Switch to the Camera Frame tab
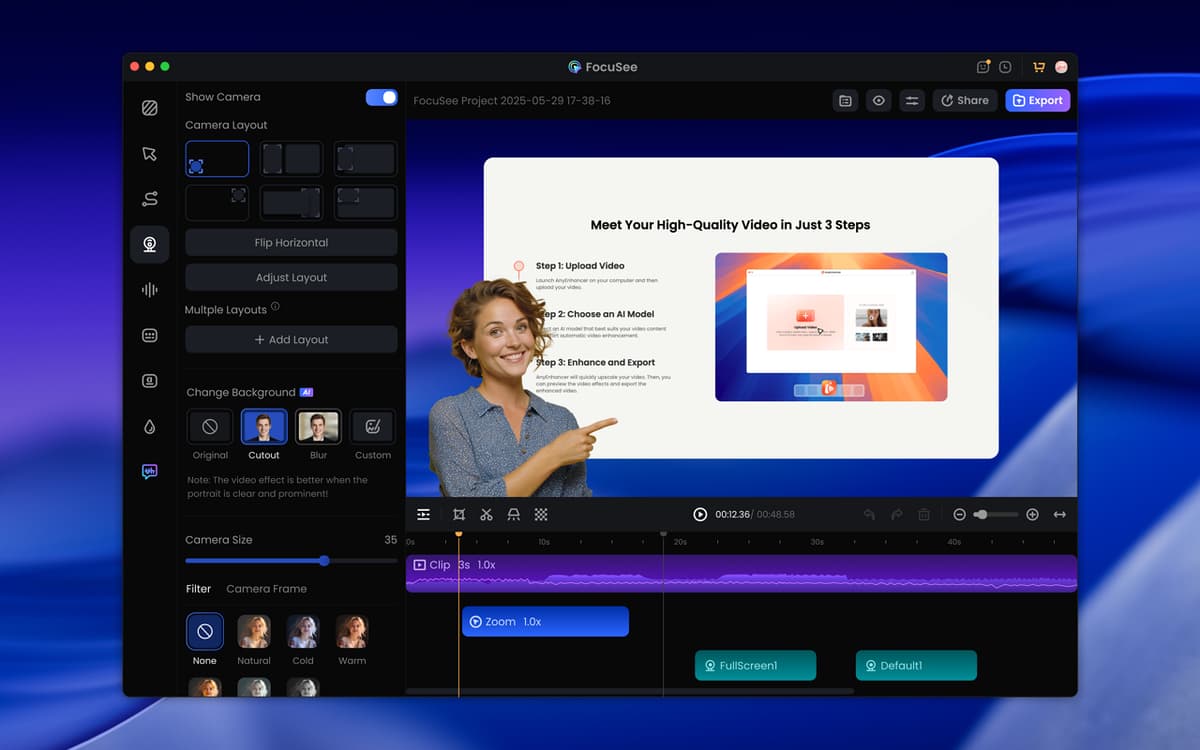This screenshot has height=750, width=1200. click(x=266, y=589)
